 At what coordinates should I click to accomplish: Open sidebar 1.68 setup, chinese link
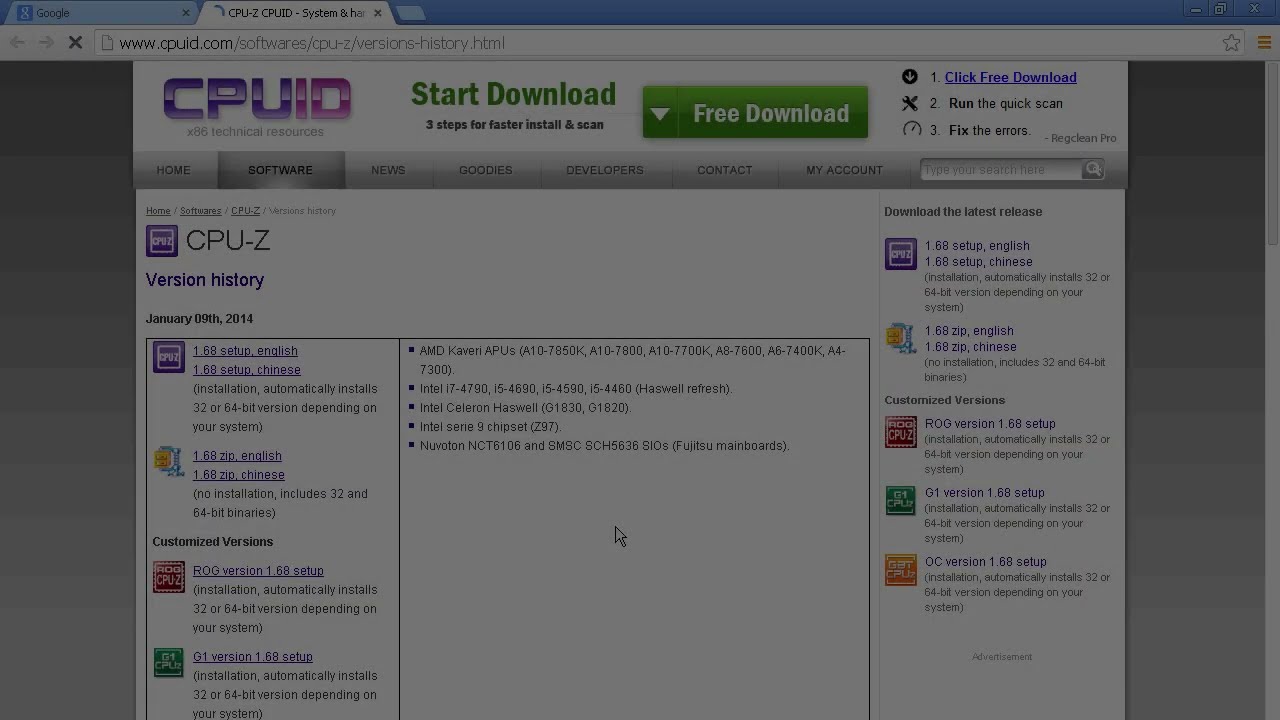(979, 262)
